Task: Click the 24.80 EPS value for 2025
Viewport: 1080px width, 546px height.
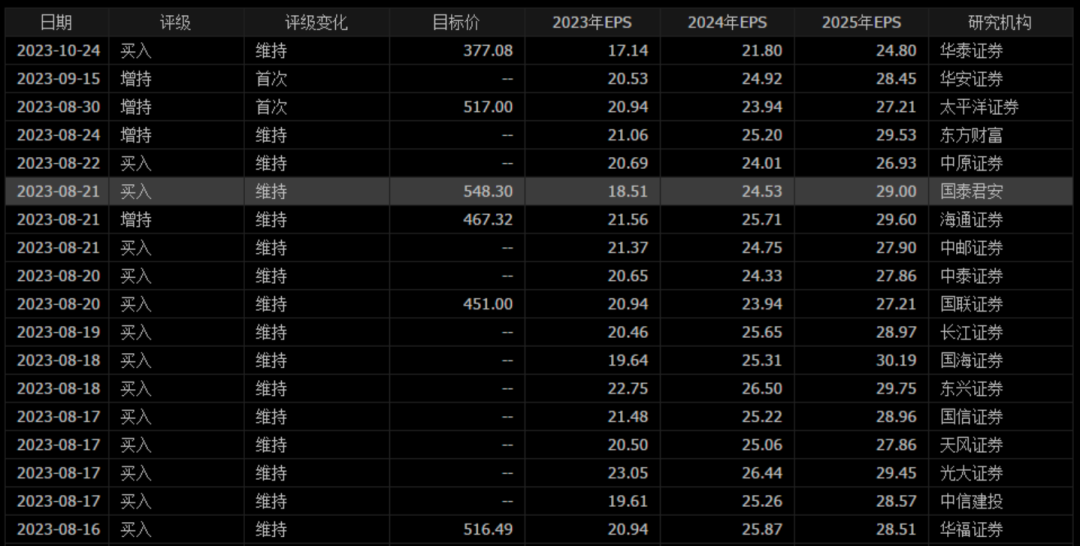Action: pos(896,51)
